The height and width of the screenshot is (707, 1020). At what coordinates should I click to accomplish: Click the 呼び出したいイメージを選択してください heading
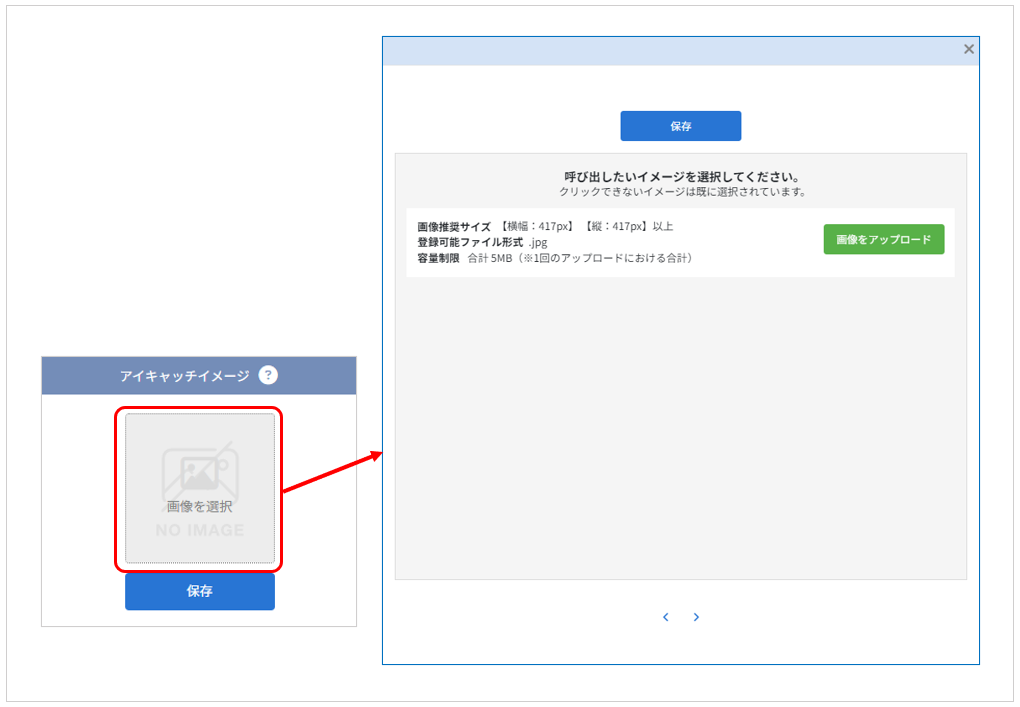click(x=681, y=176)
